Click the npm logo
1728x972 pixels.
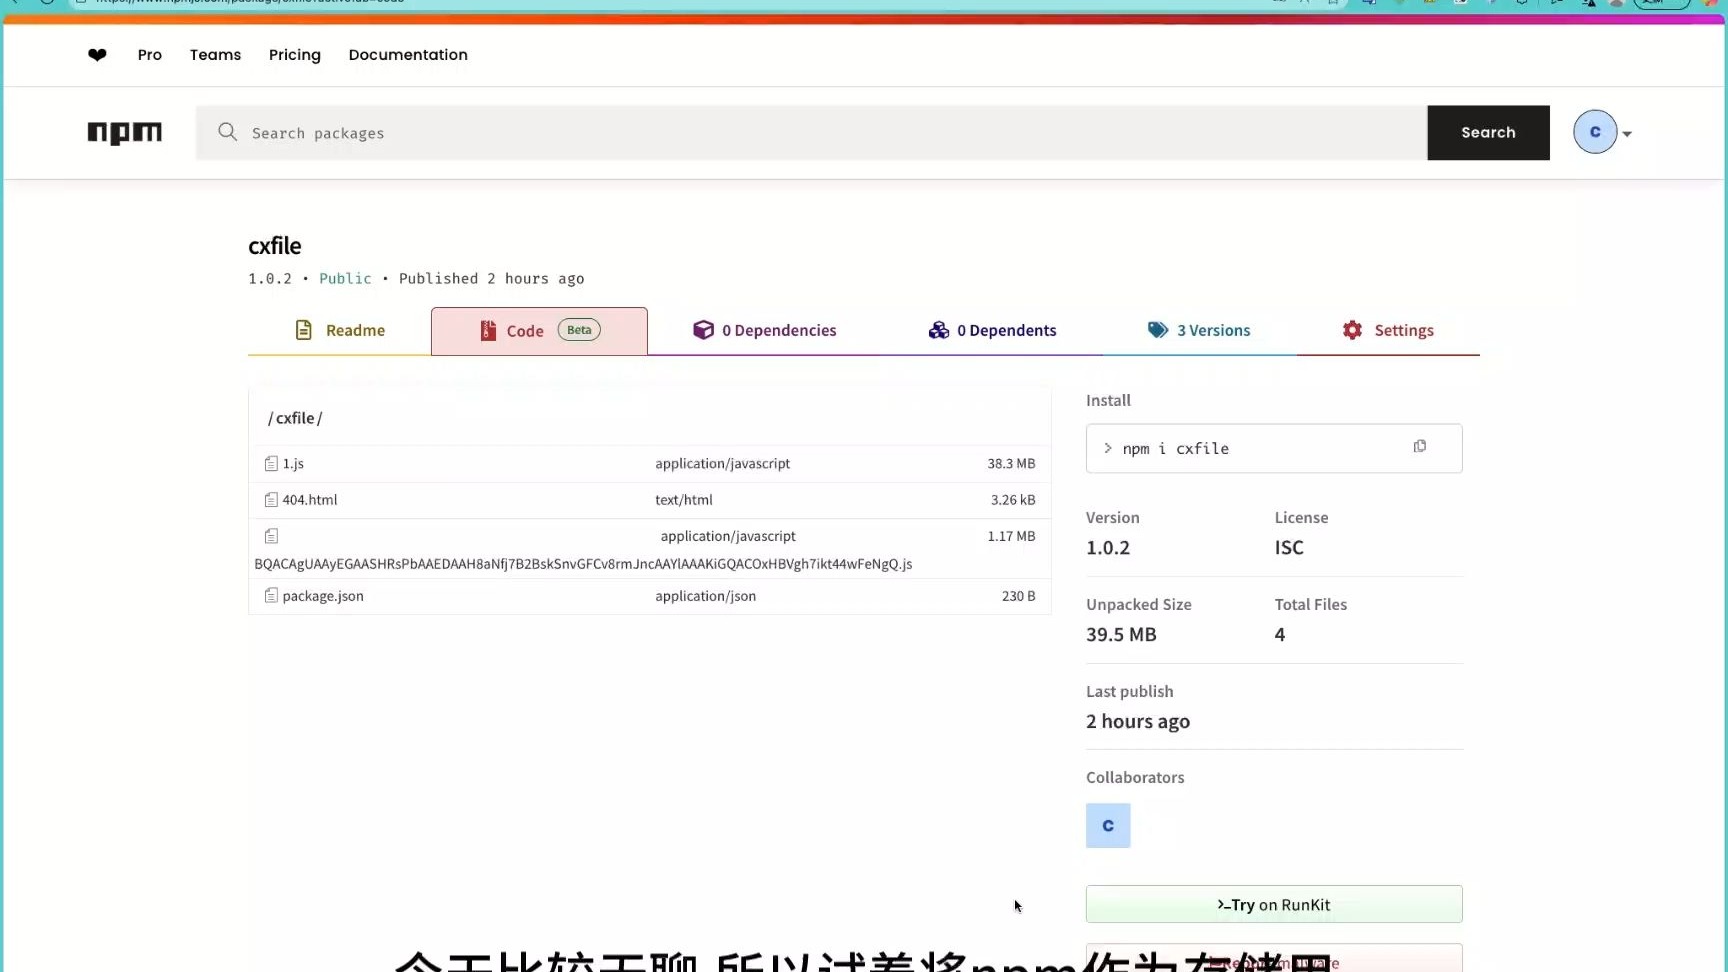click(x=124, y=133)
